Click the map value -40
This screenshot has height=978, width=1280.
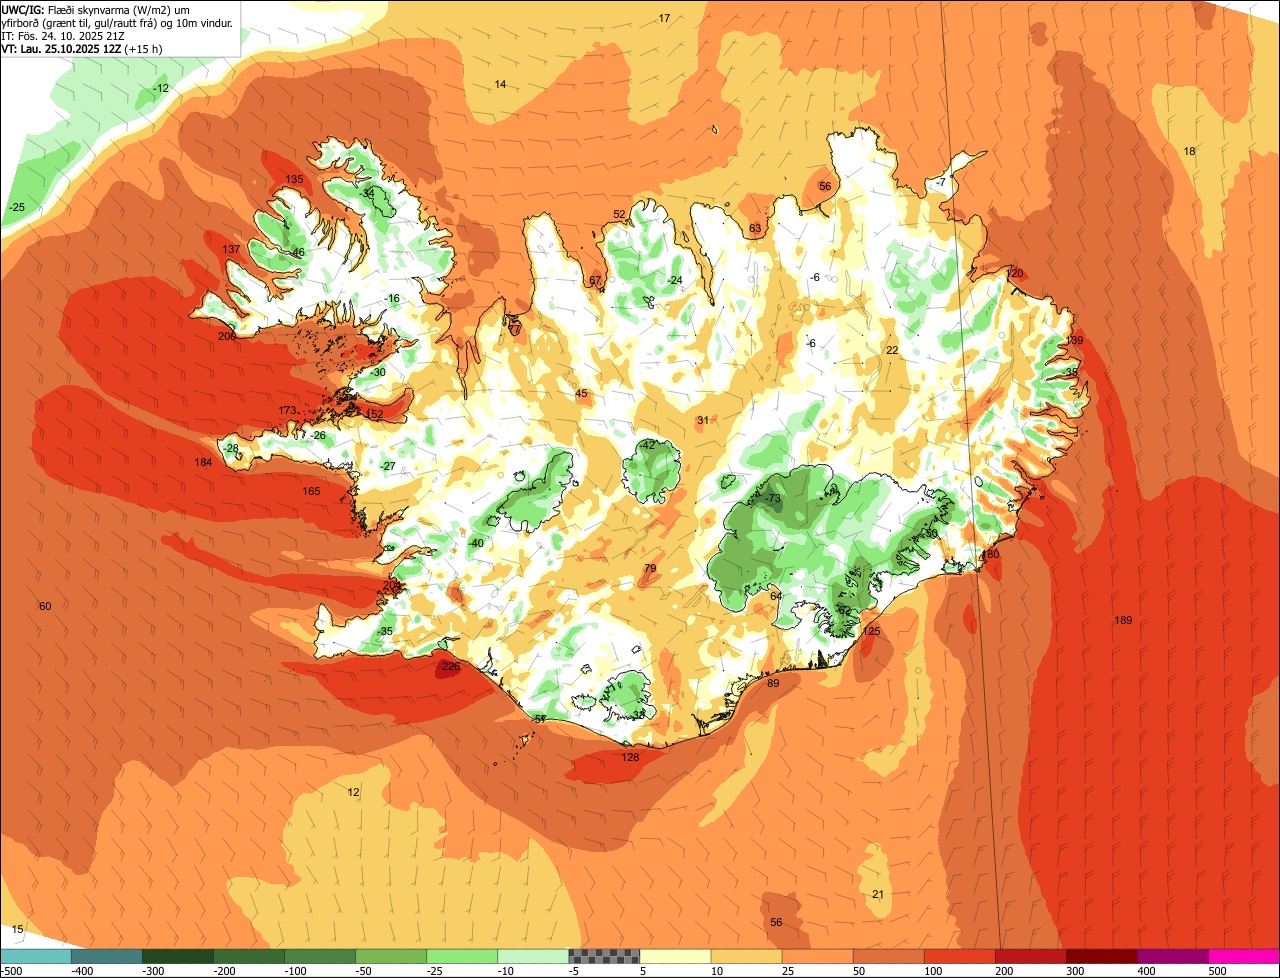point(476,543)
